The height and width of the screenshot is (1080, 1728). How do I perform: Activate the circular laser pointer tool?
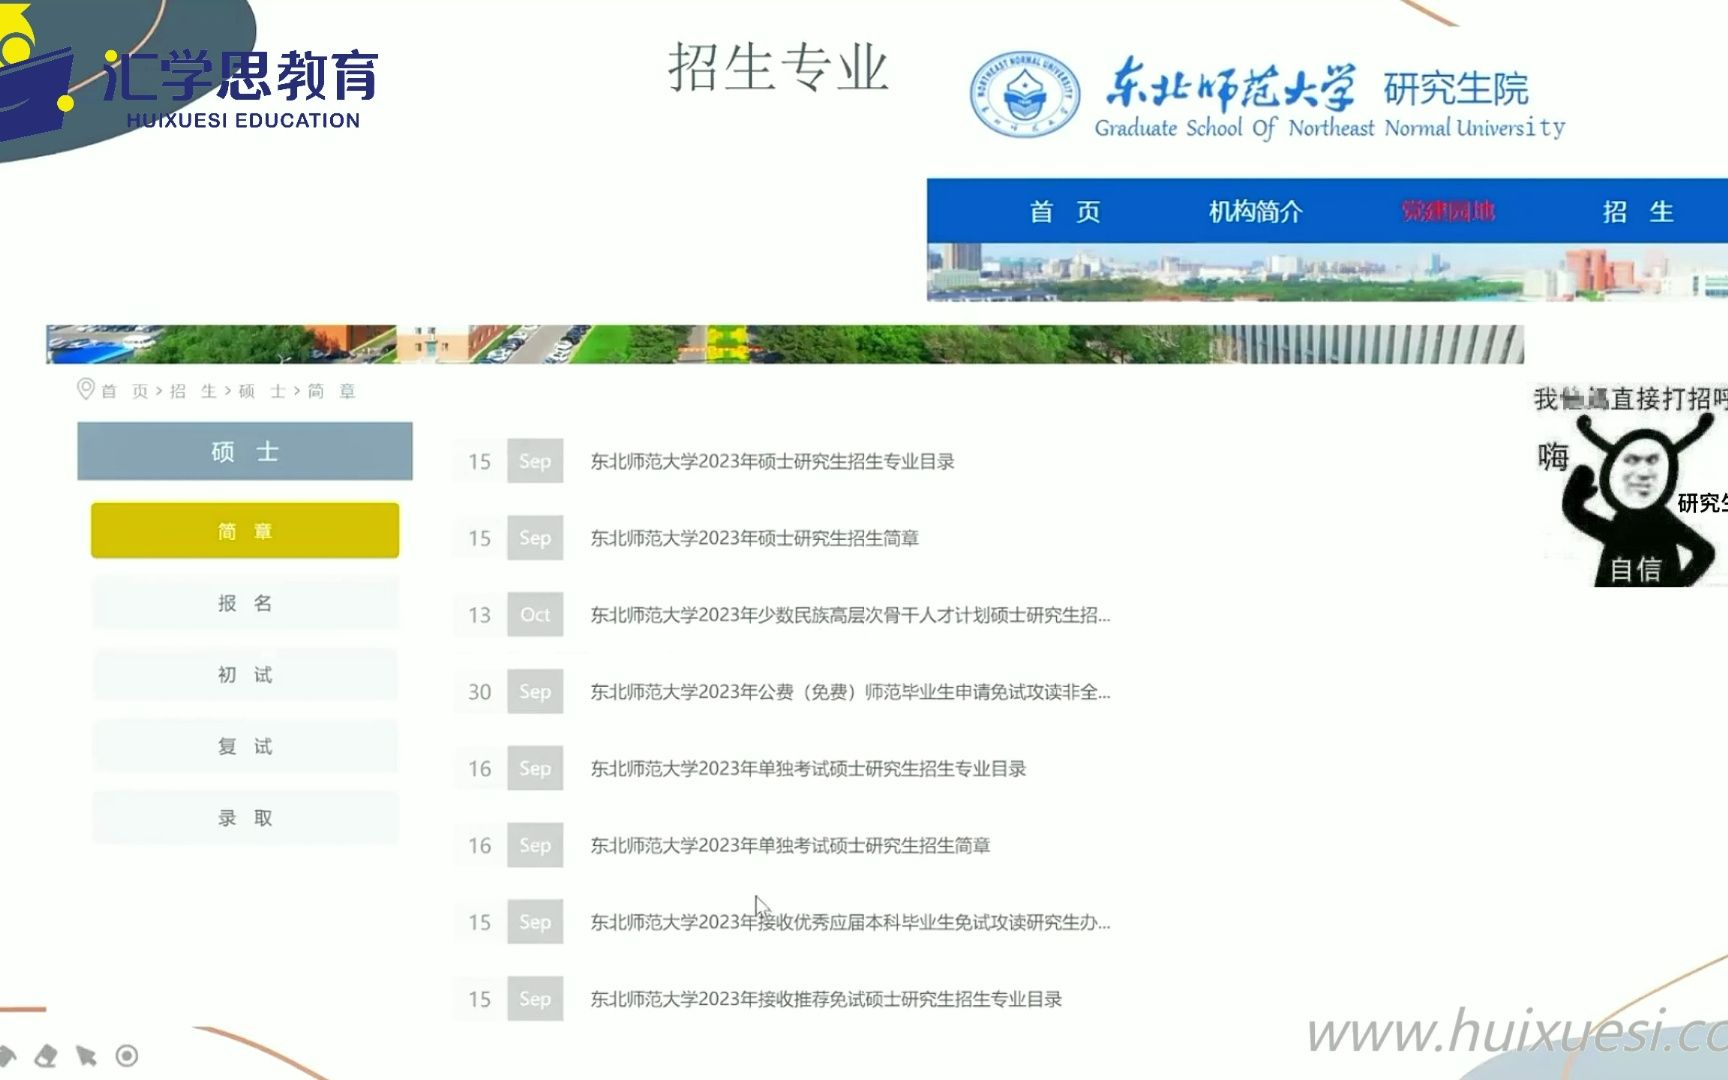click(x=127, y=1056)
